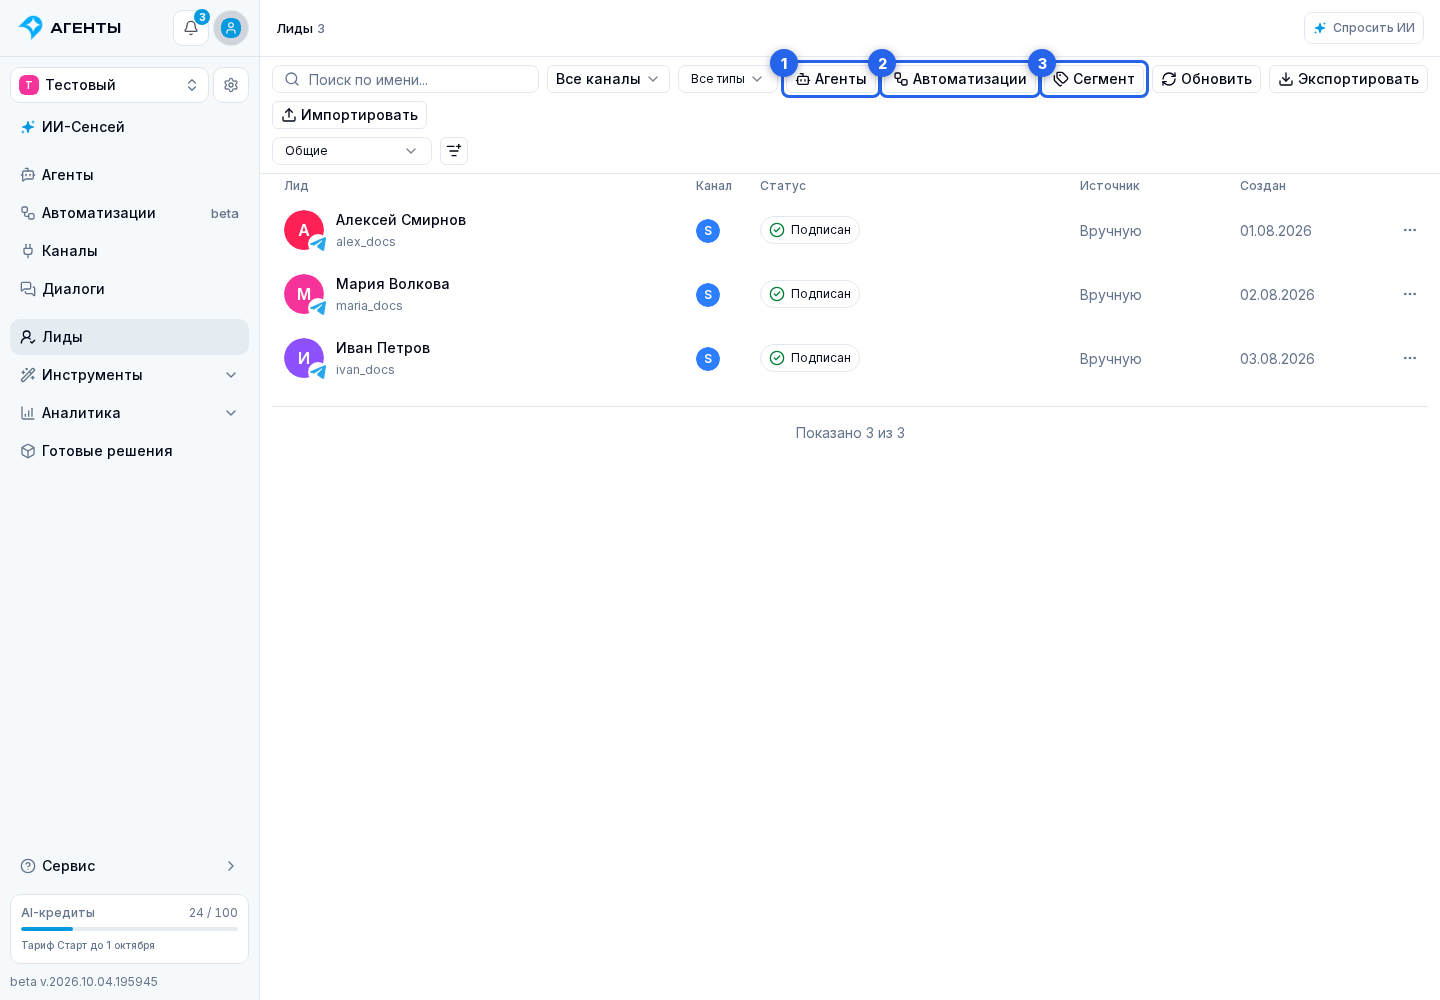
Task: Click Импортировать button
Action: [350, 115]
